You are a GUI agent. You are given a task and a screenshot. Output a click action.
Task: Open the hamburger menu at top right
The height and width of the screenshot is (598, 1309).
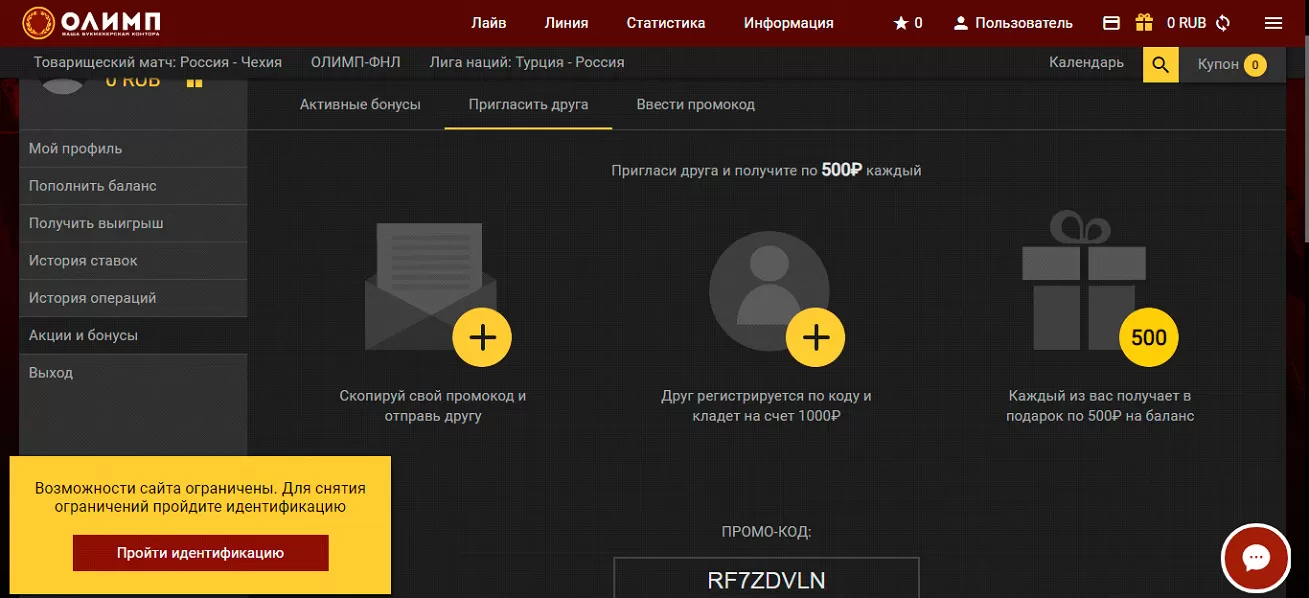pyautogui.click(x=1274, y=21)
